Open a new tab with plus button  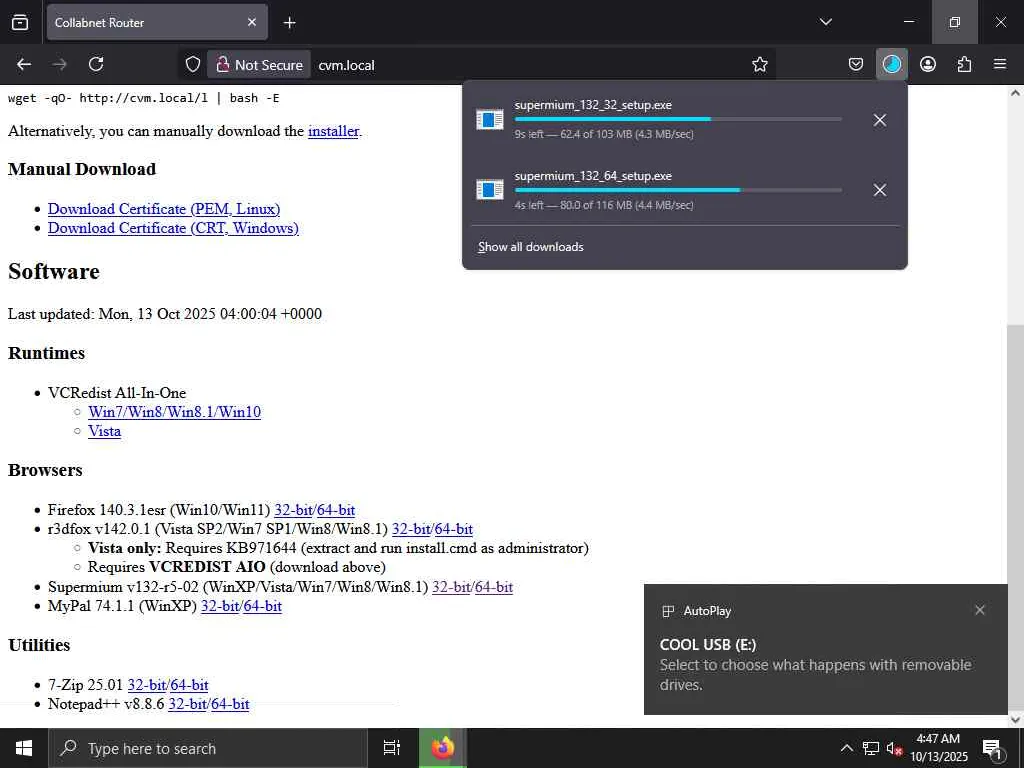(x=289, y=23)
